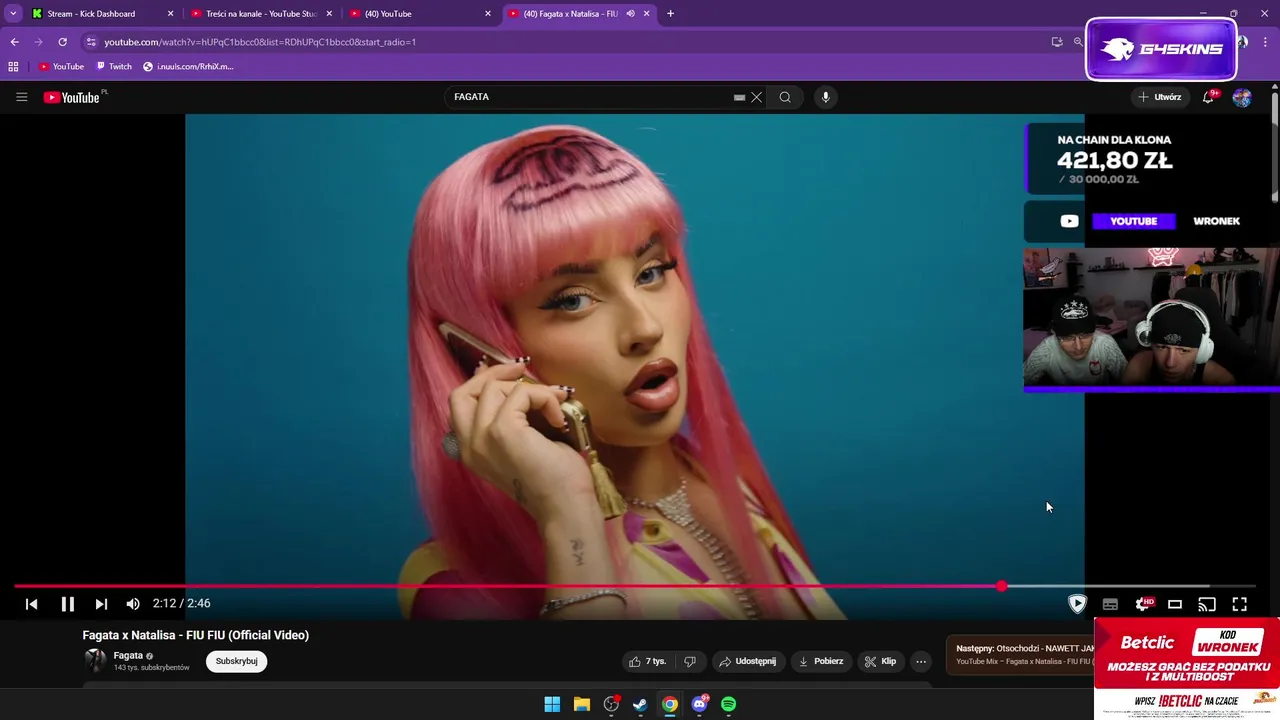Open the Chrome three-dot menu
Viewport: 1280px width, 720px height.
1266,42
